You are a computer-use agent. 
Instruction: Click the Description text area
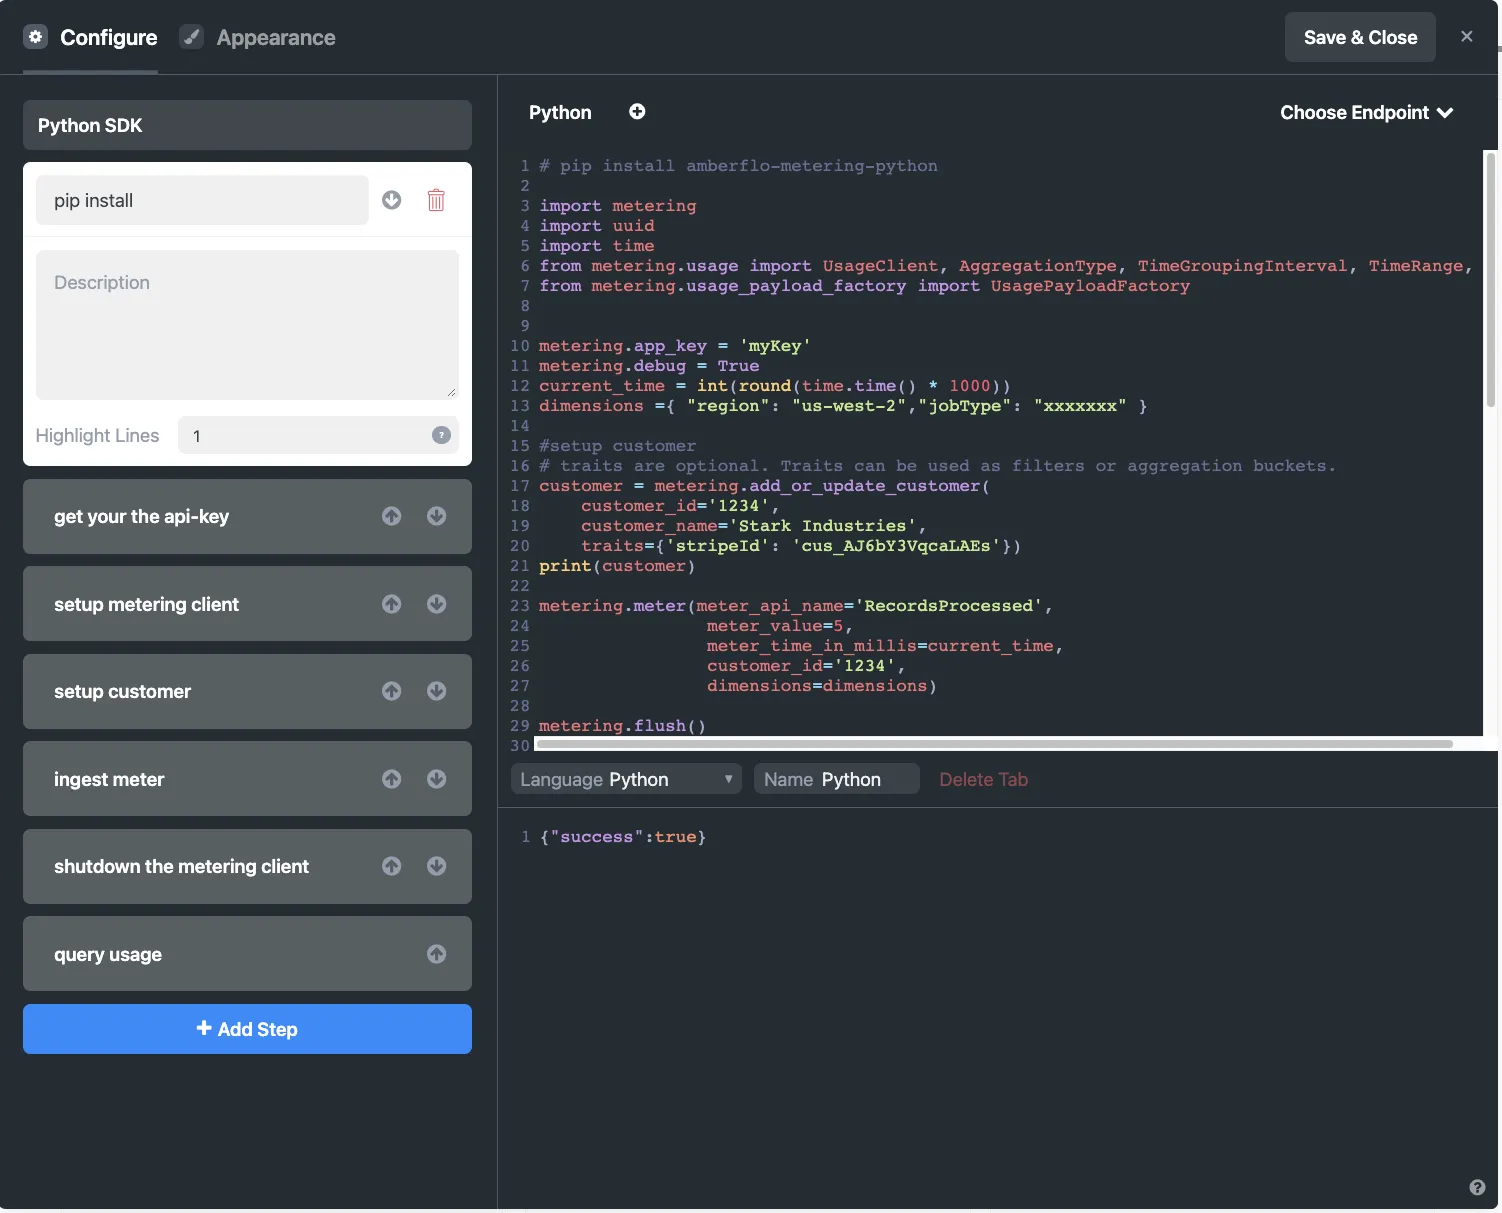click(247, 325)
